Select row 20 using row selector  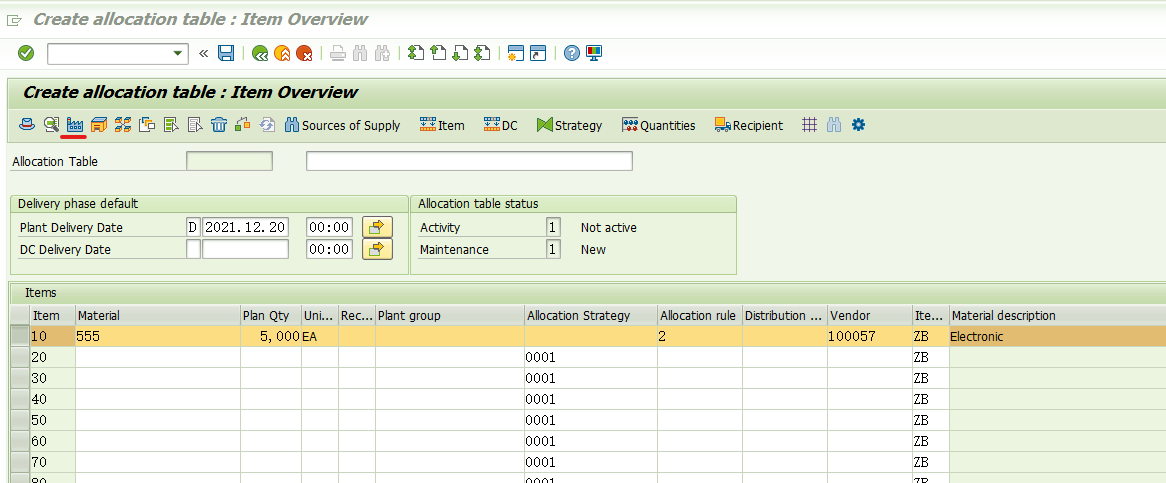(x=19, y=357)
